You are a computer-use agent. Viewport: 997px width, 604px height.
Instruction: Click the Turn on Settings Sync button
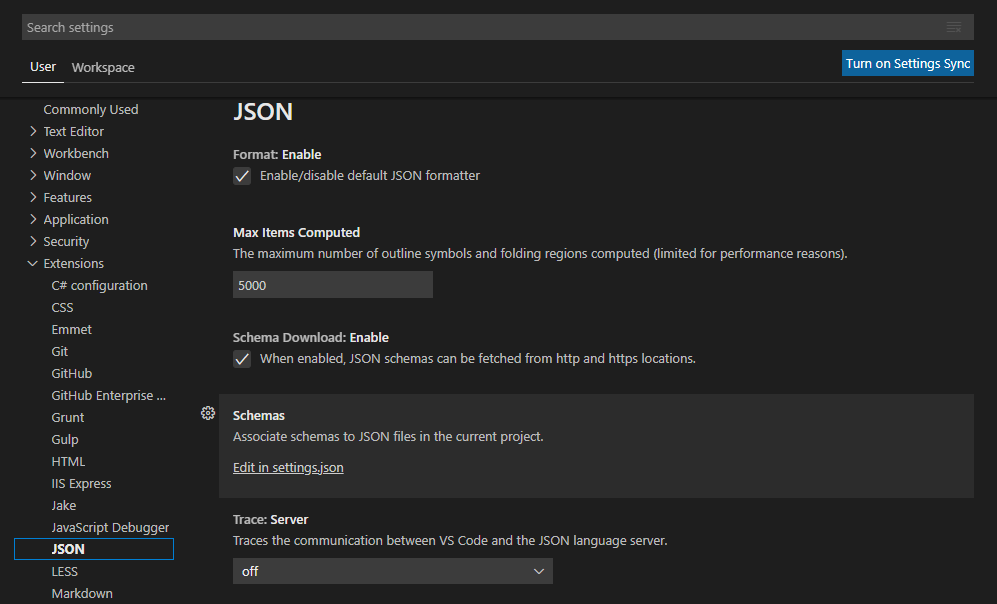point(907,64)
